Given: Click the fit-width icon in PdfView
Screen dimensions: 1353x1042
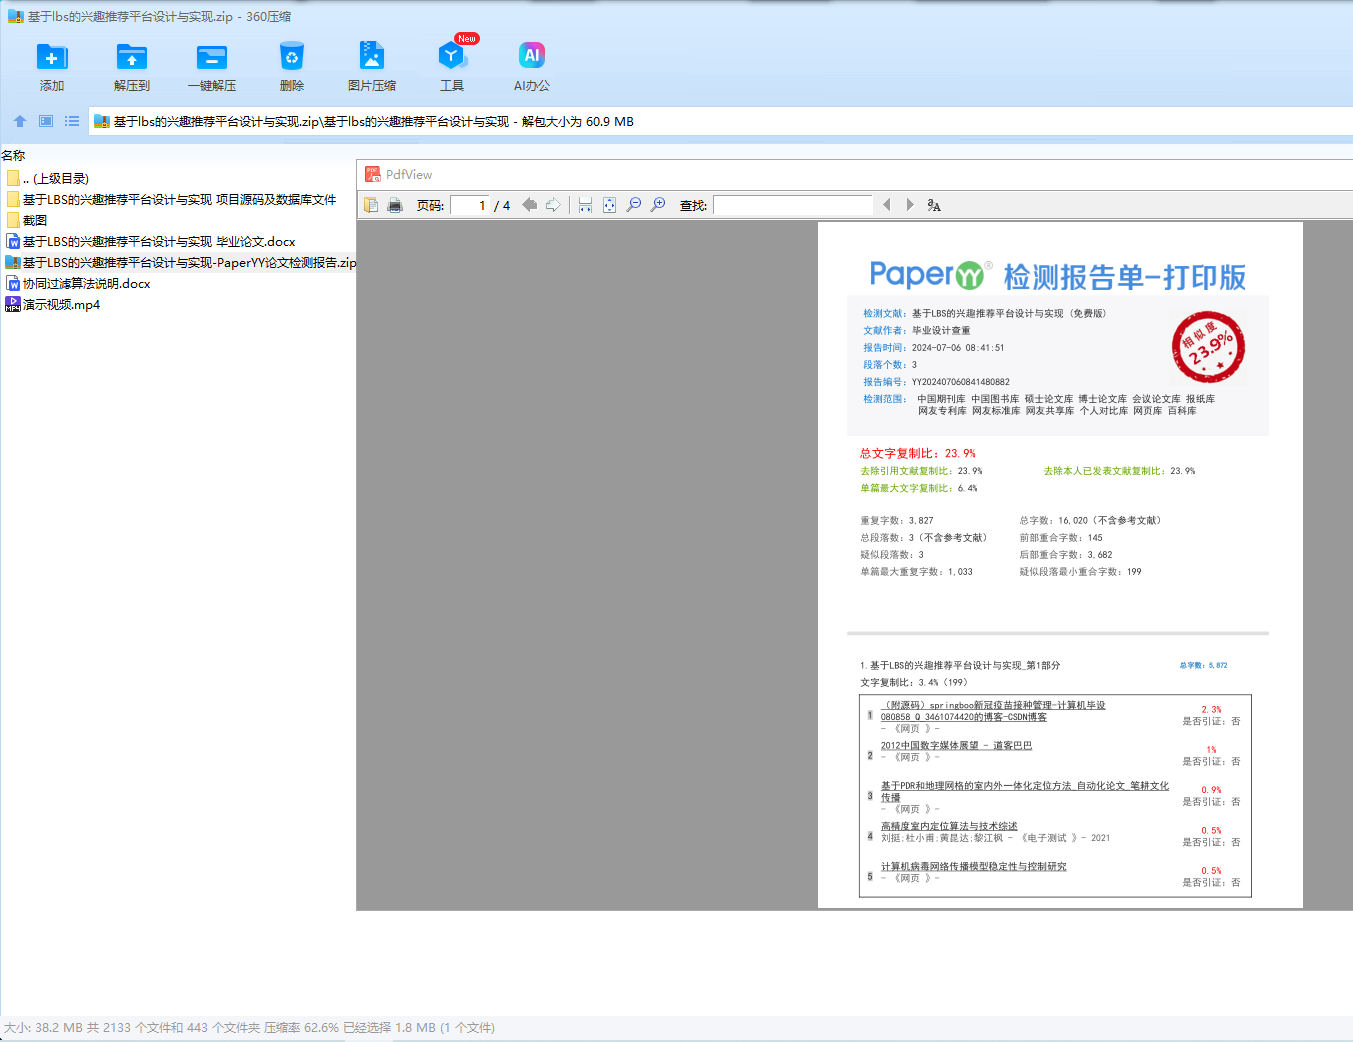Looking at the screenshot, I should click(x=585, y=205).
